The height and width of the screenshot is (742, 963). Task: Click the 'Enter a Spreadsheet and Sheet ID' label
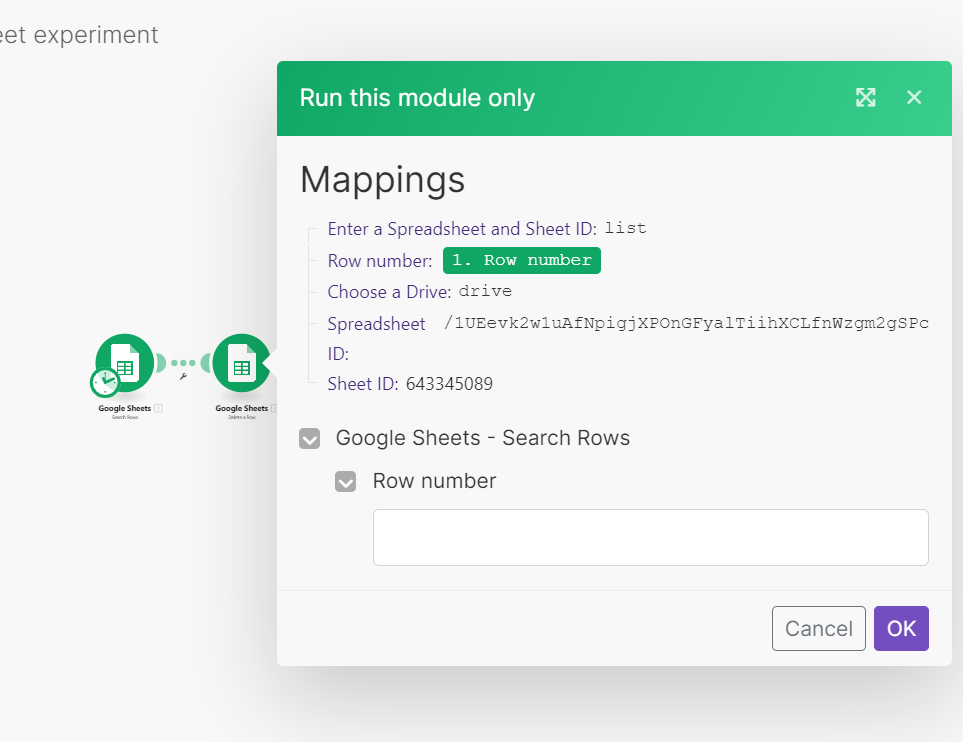tap(461, 229)
